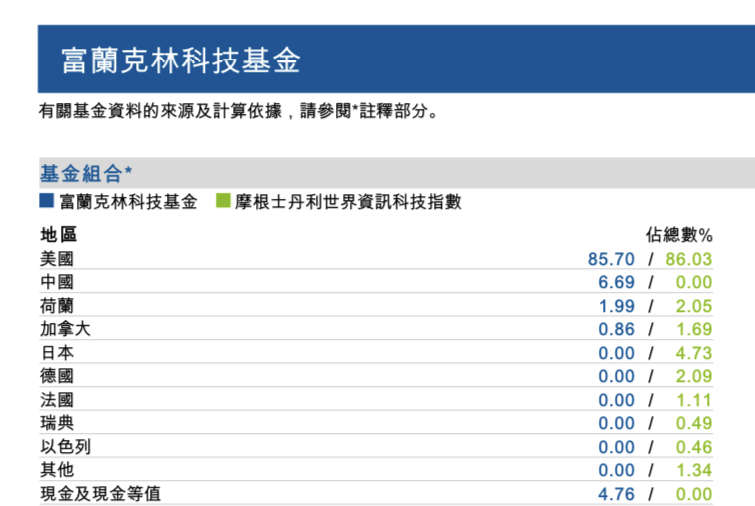Viewport: 755px width, 506px height.
Task: Select the 荷蘭 row label
Action: click(56, 306)
